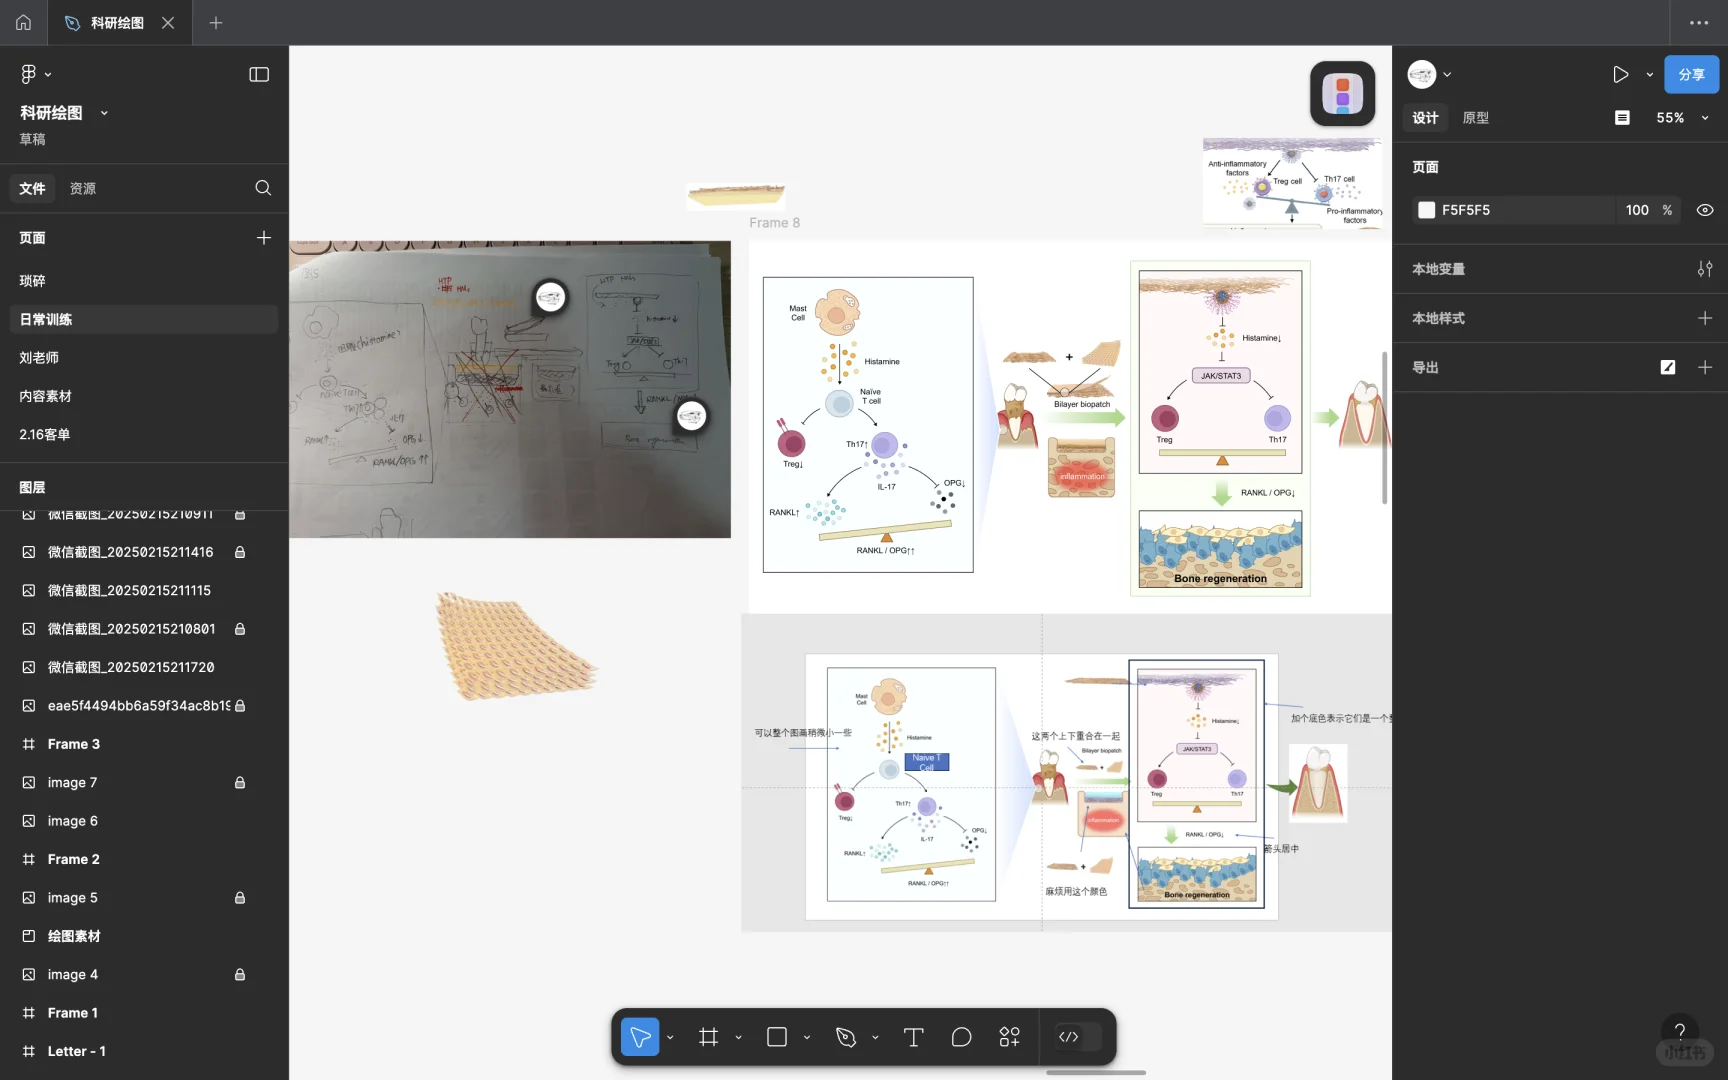The image size is (1728, 1080).
Task: Open the 刘老师 page
Action: (144, 358)
